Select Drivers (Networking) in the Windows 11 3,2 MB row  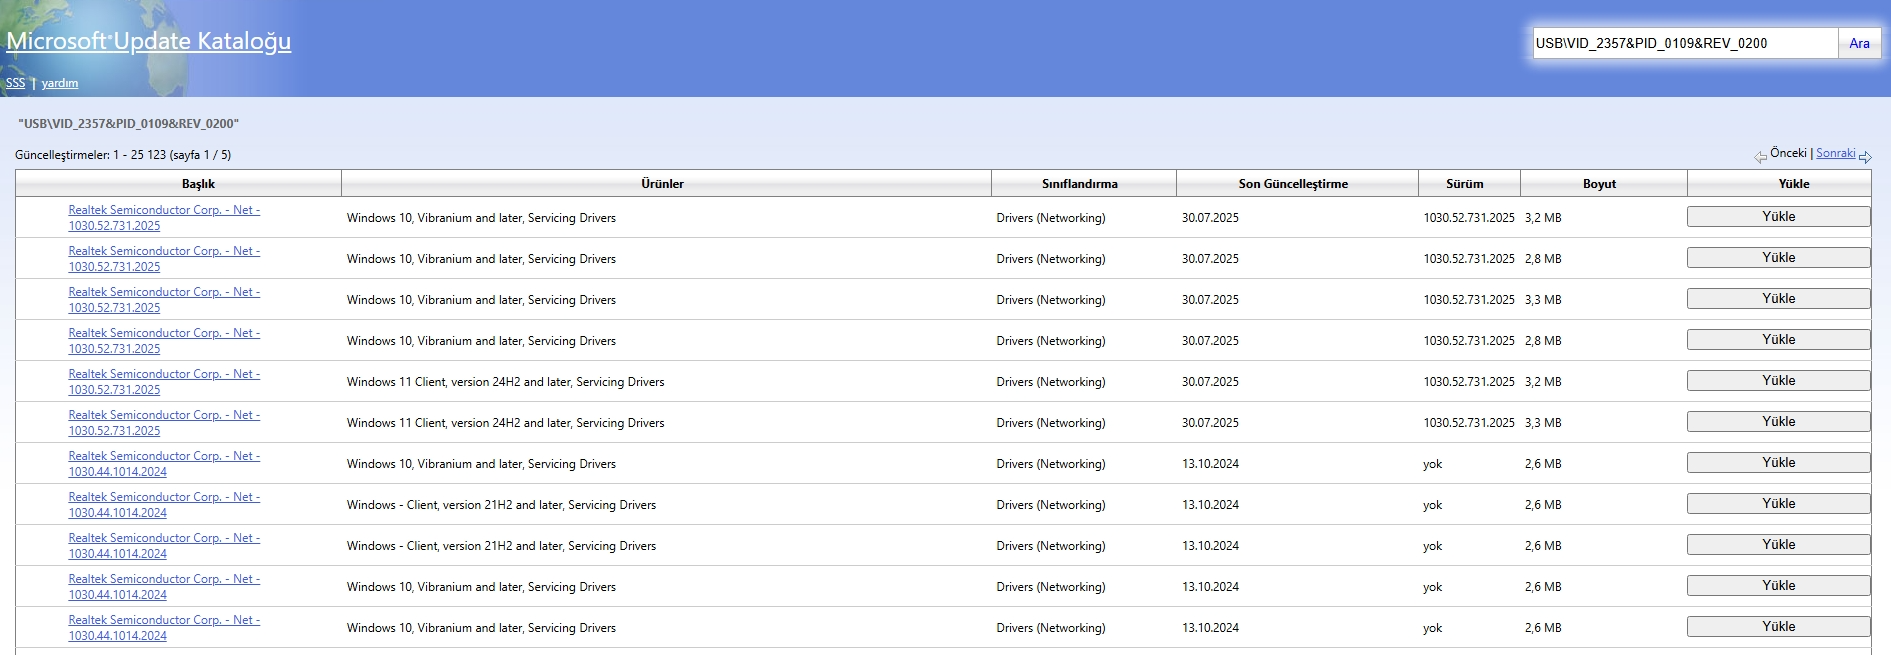[x=1051, y=382]
